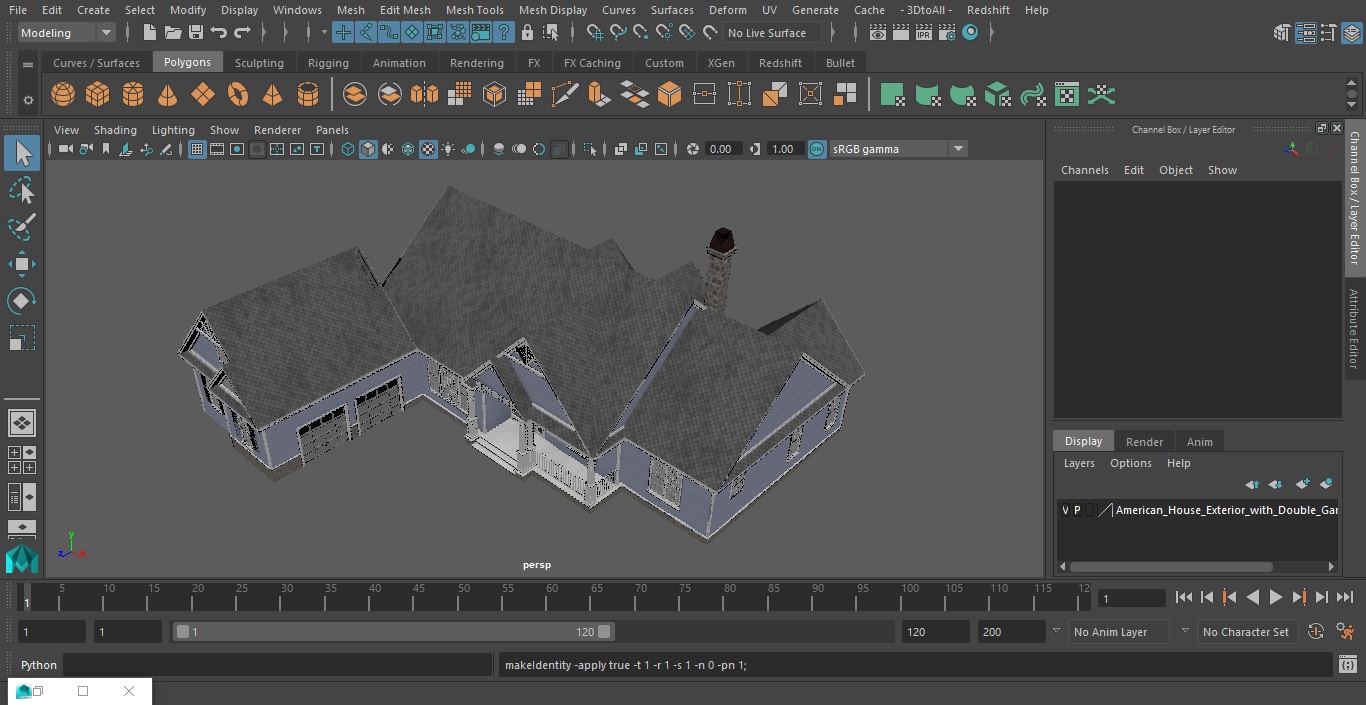Screen dimensions: 1366x705
Task: Toggle the layer P playback box
Action: pos(1077,510)
